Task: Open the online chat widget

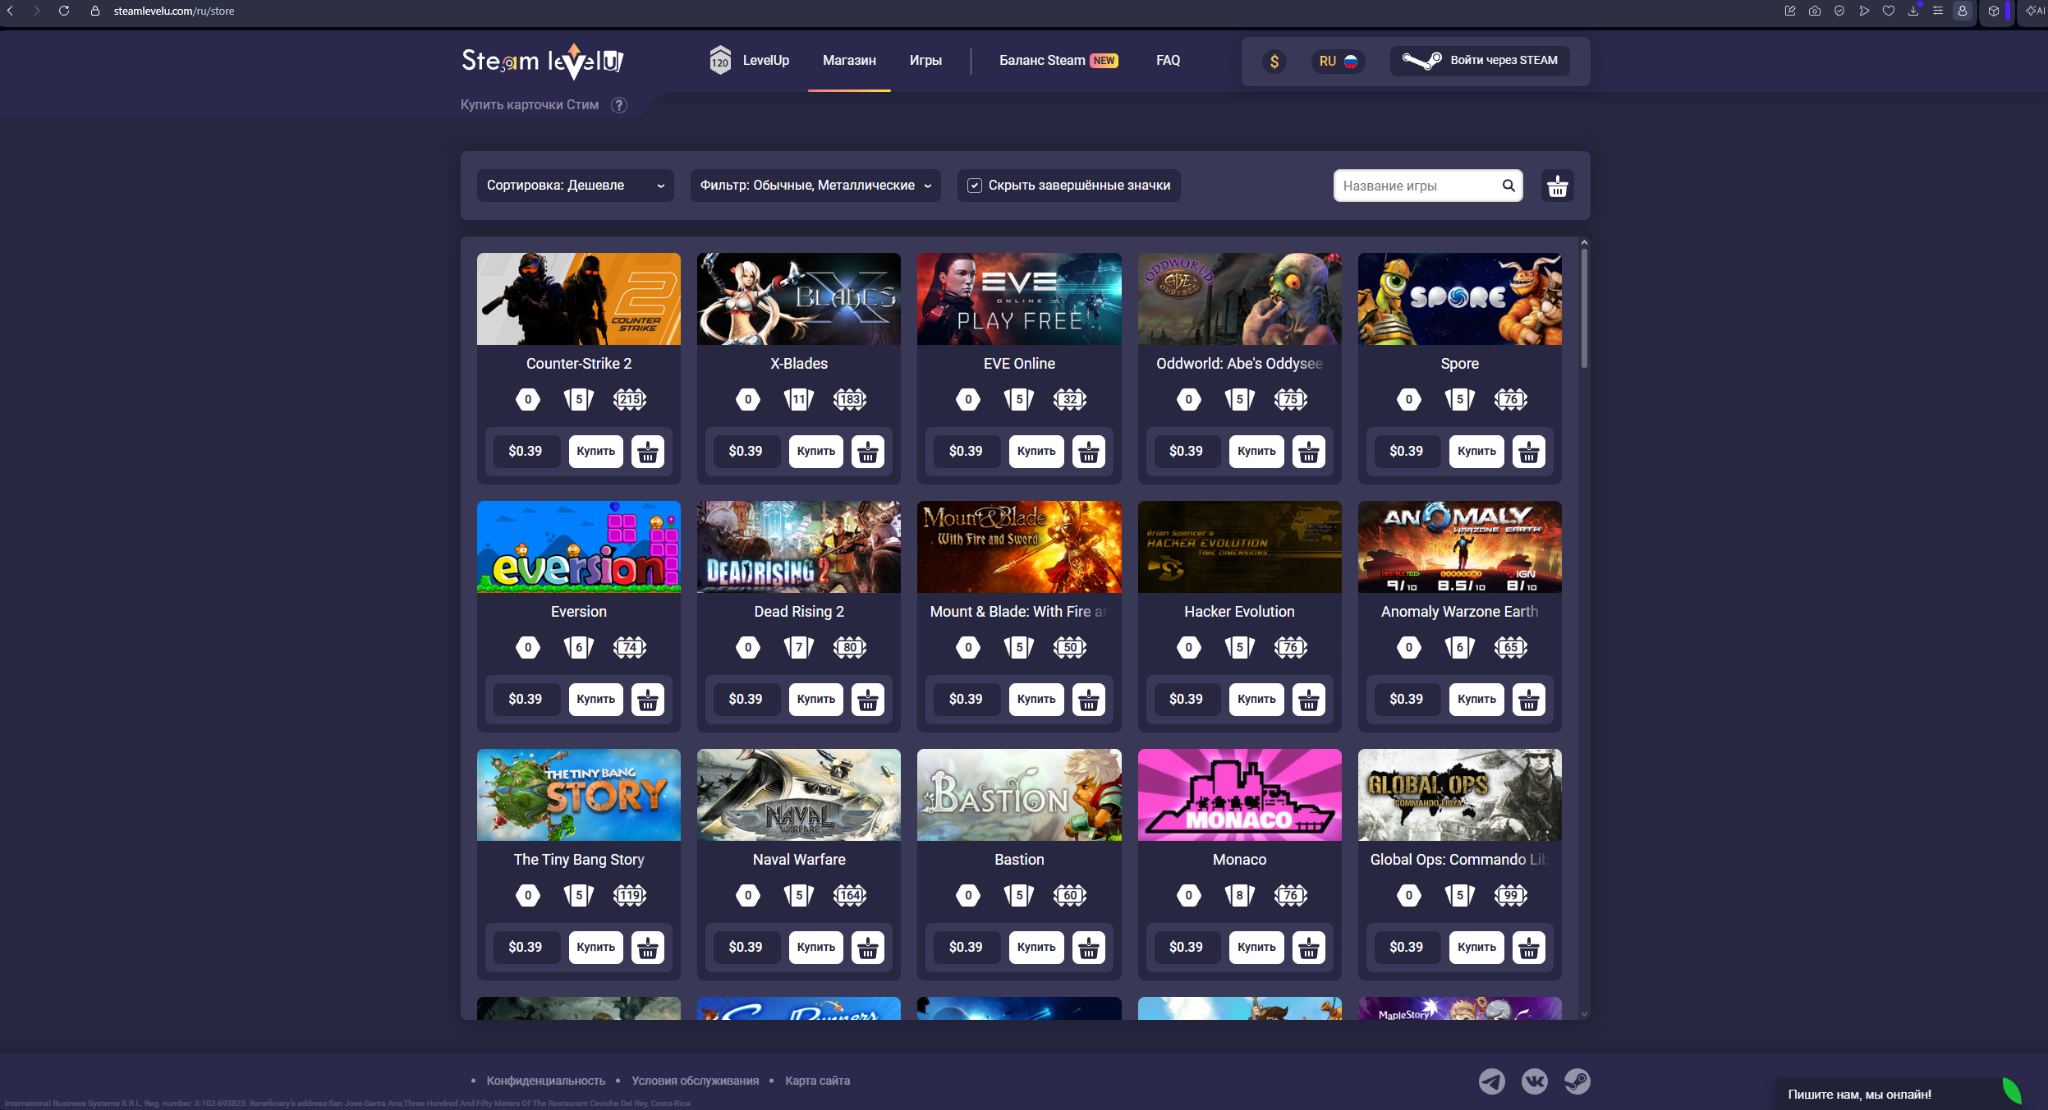Action: click(1900, 1094)
